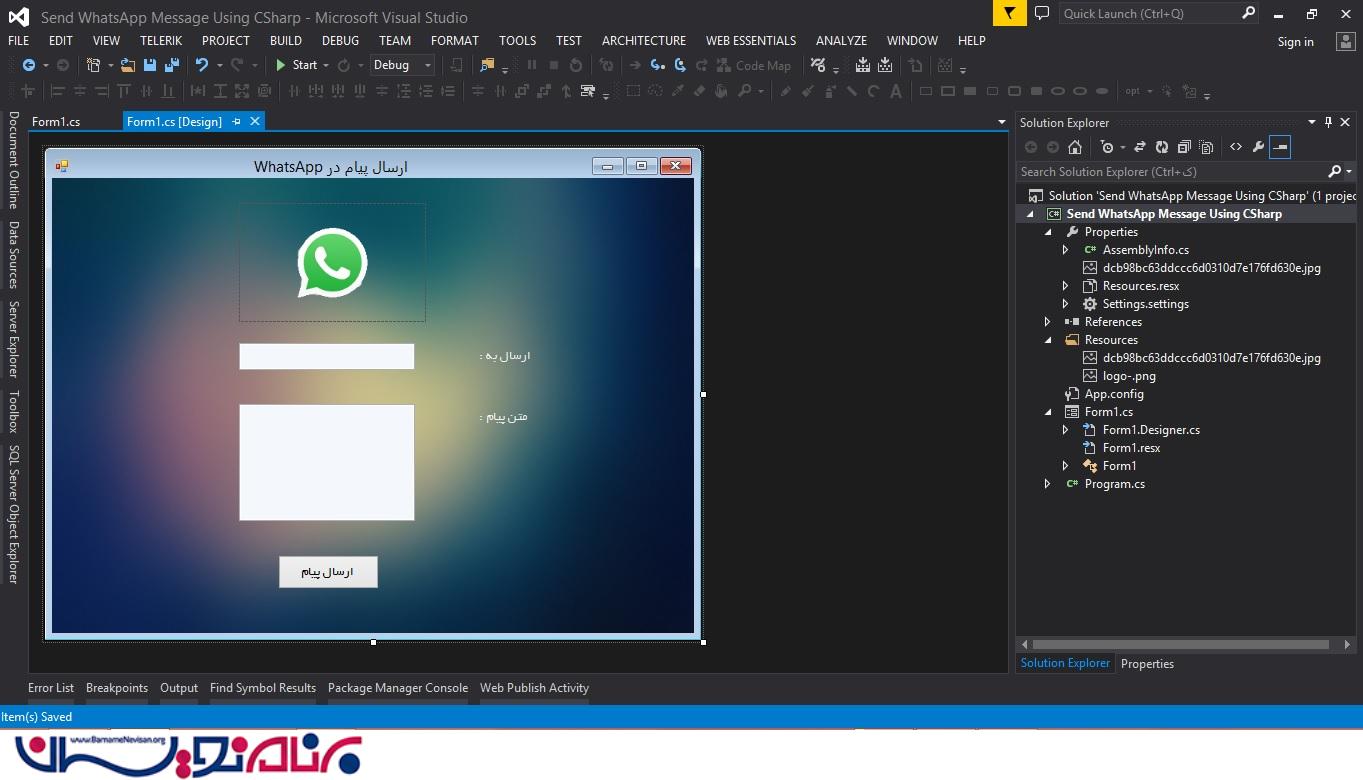Viewport: 1363px width, 780px height.
Task: Click the Sign in link
Action: coord(1295,42)
